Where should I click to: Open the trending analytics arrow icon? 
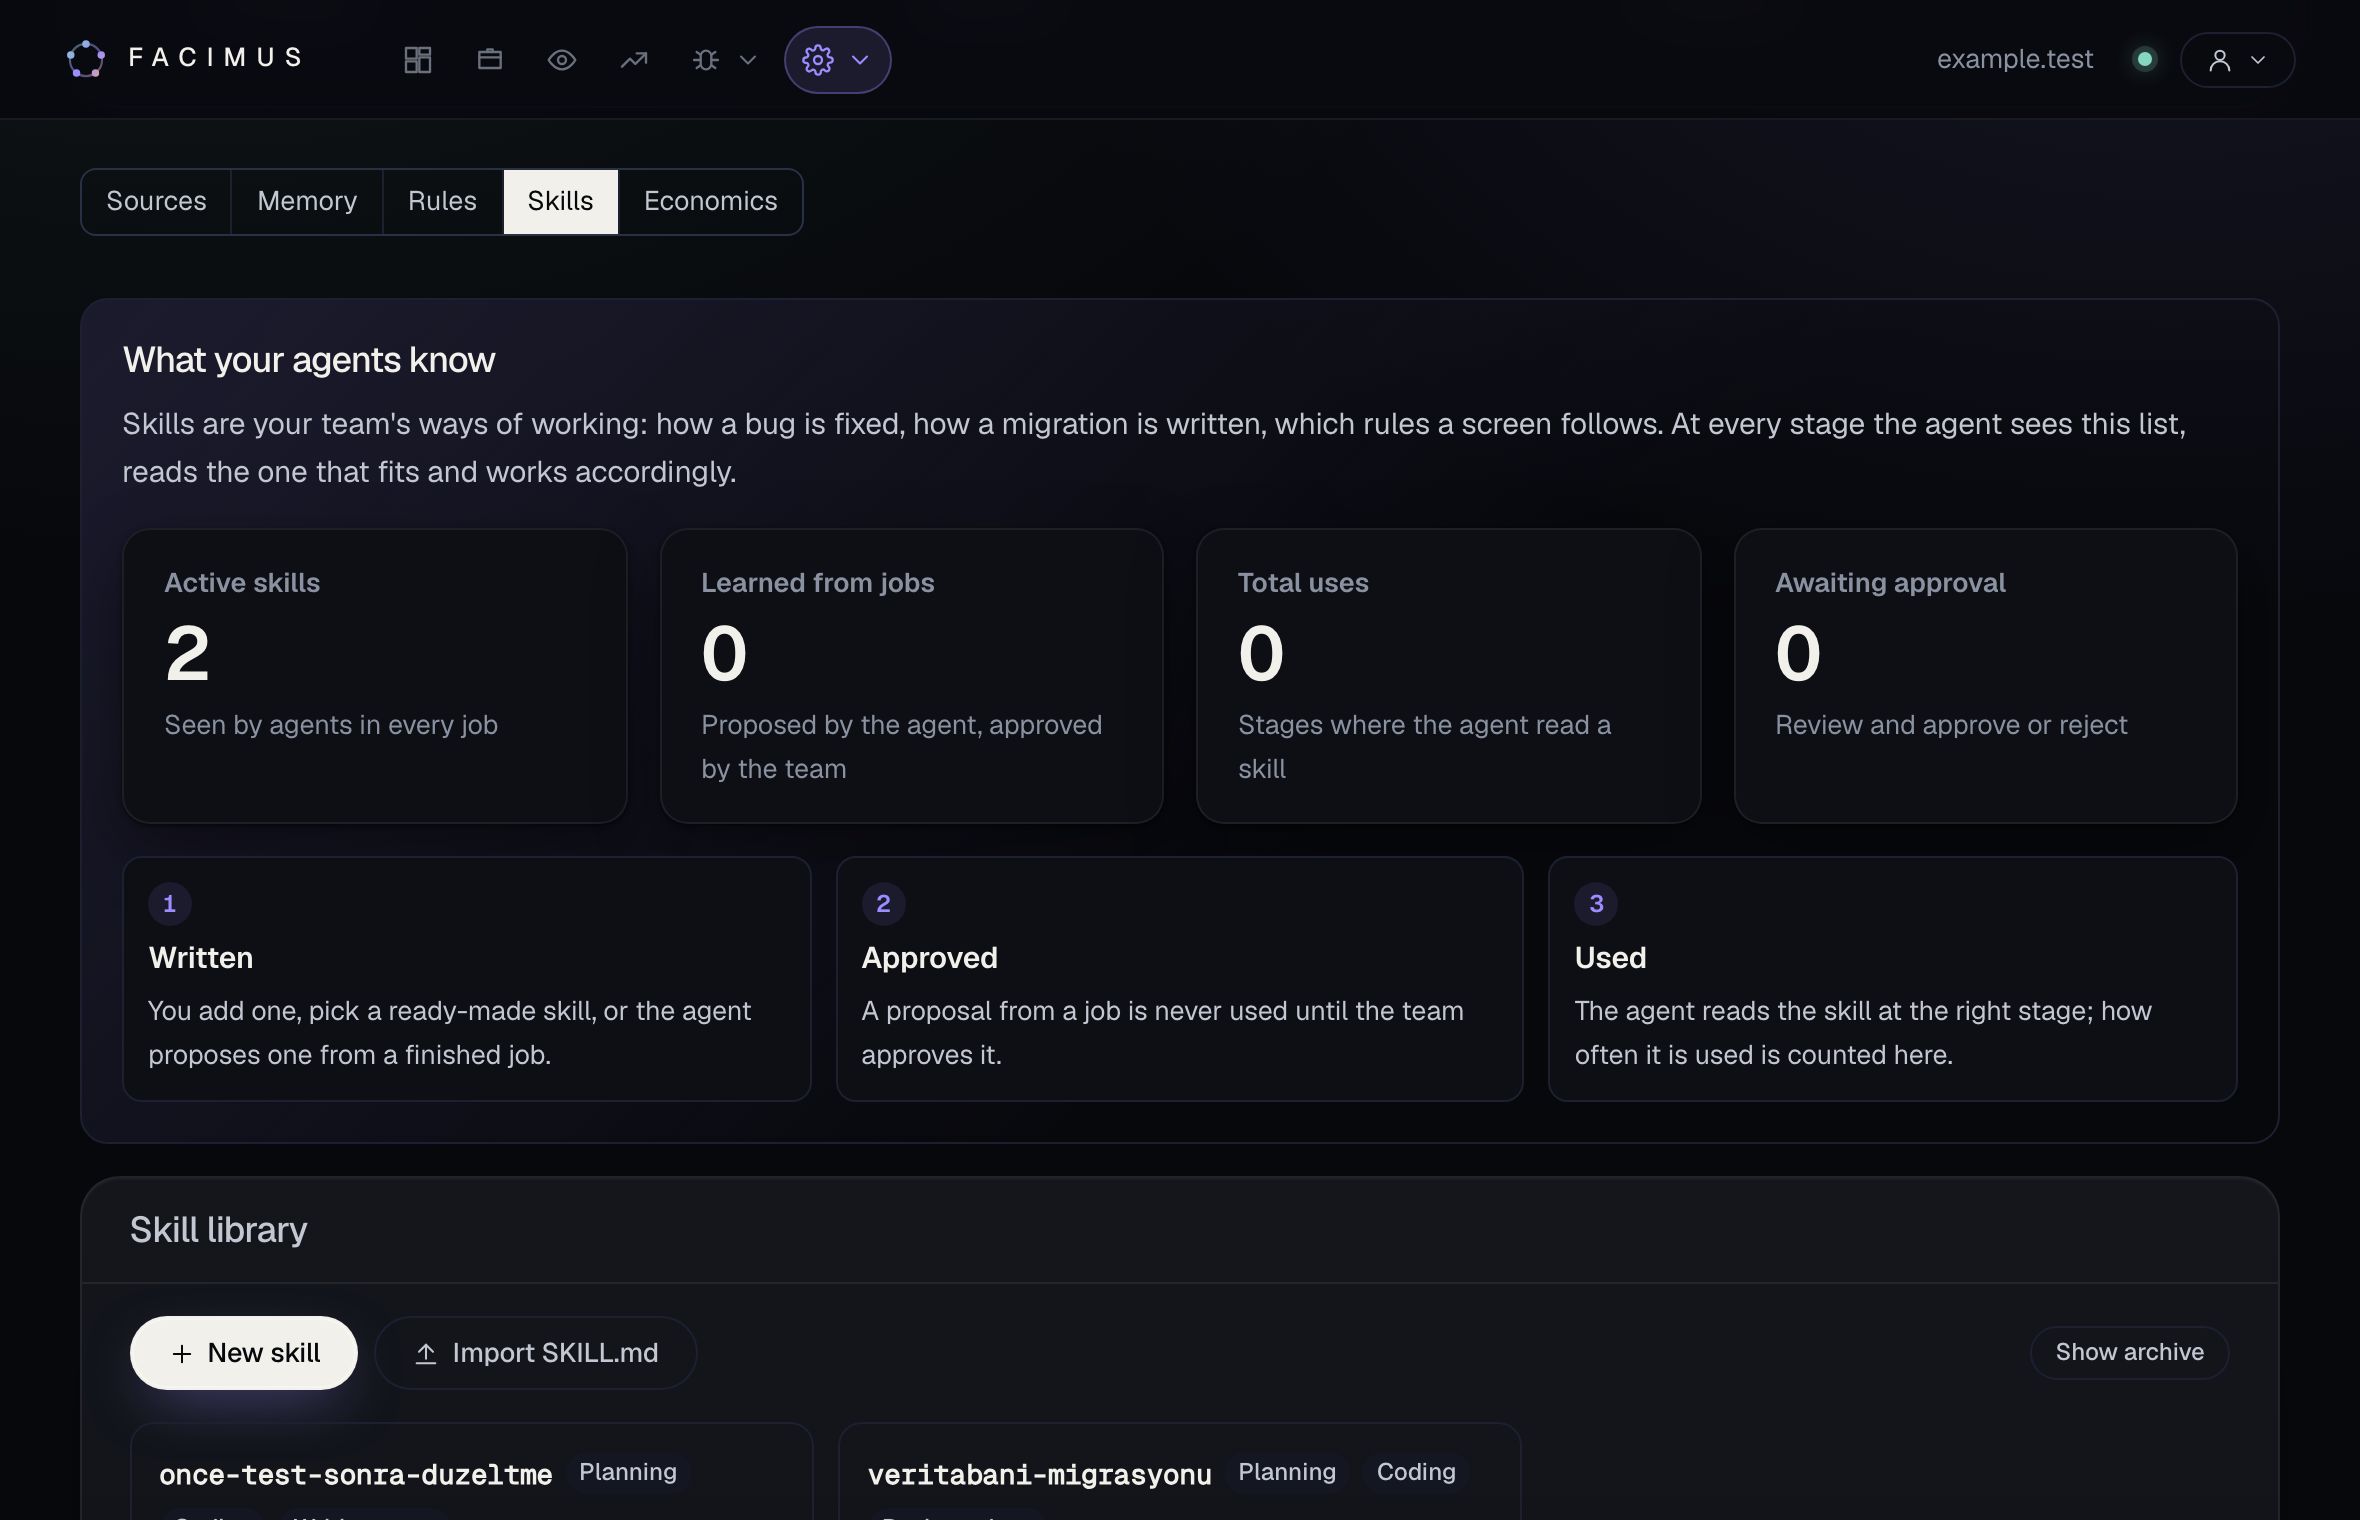(634, 60)
